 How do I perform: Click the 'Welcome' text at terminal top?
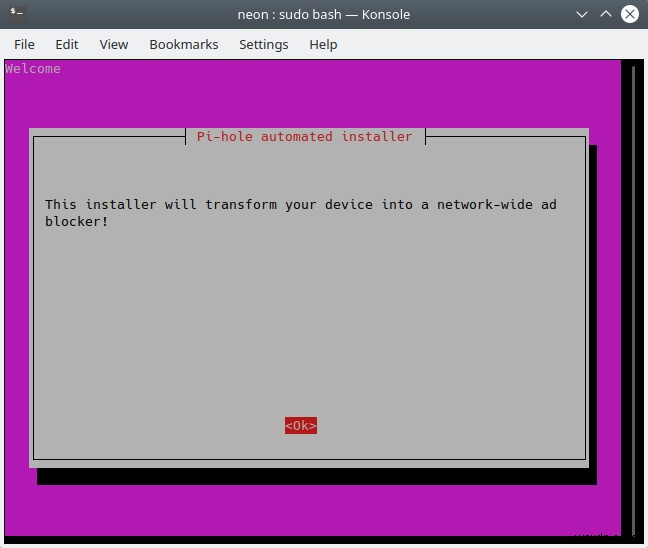33,69
